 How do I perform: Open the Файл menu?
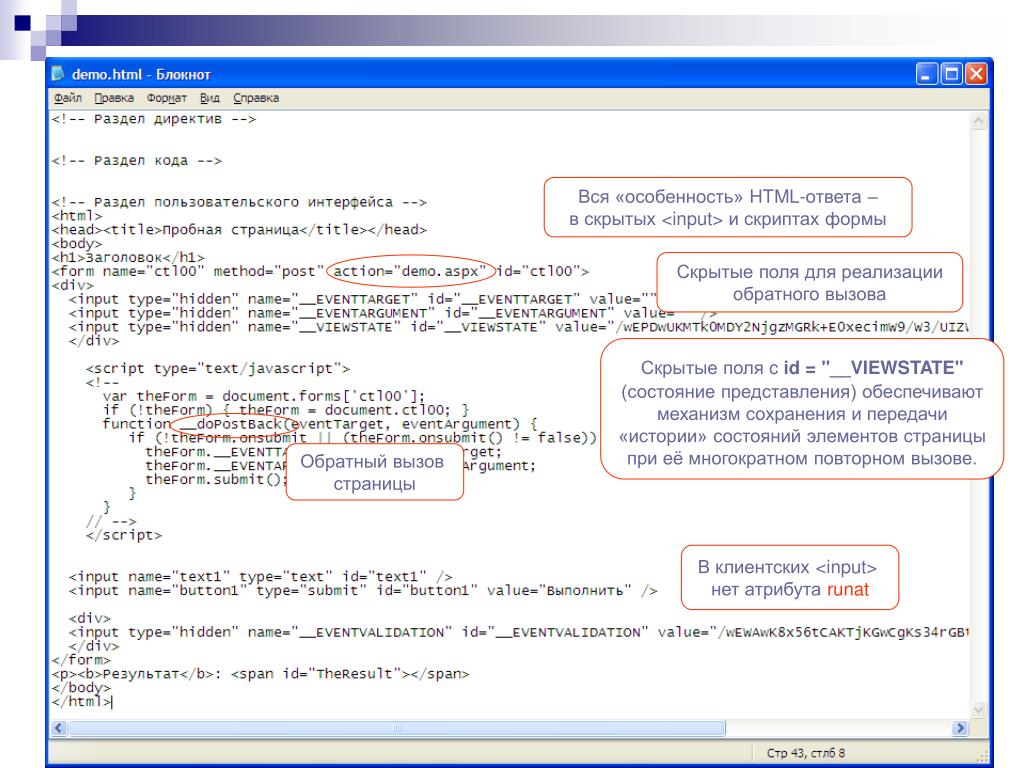(x=68, y=98)
